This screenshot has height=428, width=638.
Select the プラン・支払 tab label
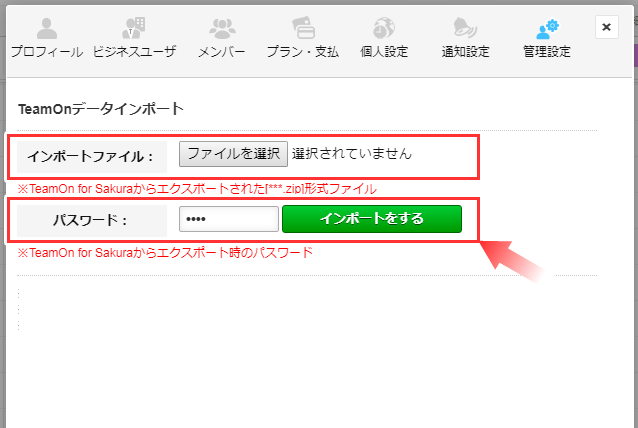[303, 52]
